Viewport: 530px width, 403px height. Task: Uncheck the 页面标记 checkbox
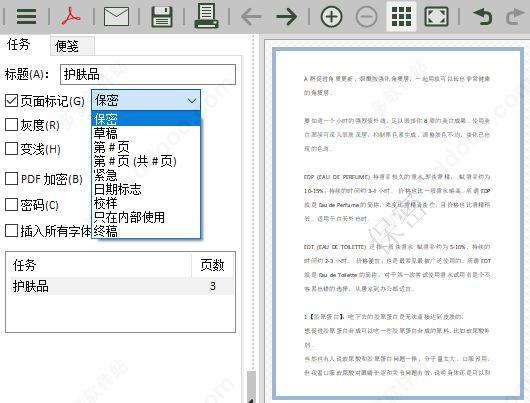click(x=11, y=100)
